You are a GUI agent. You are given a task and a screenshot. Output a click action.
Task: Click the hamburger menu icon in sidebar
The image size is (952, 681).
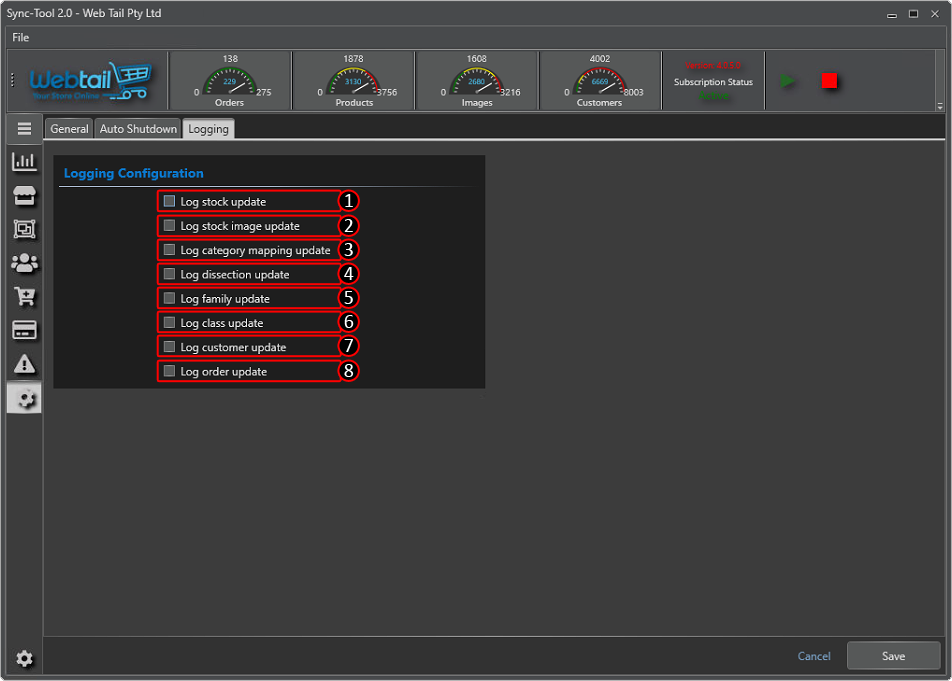coord(24,128)
